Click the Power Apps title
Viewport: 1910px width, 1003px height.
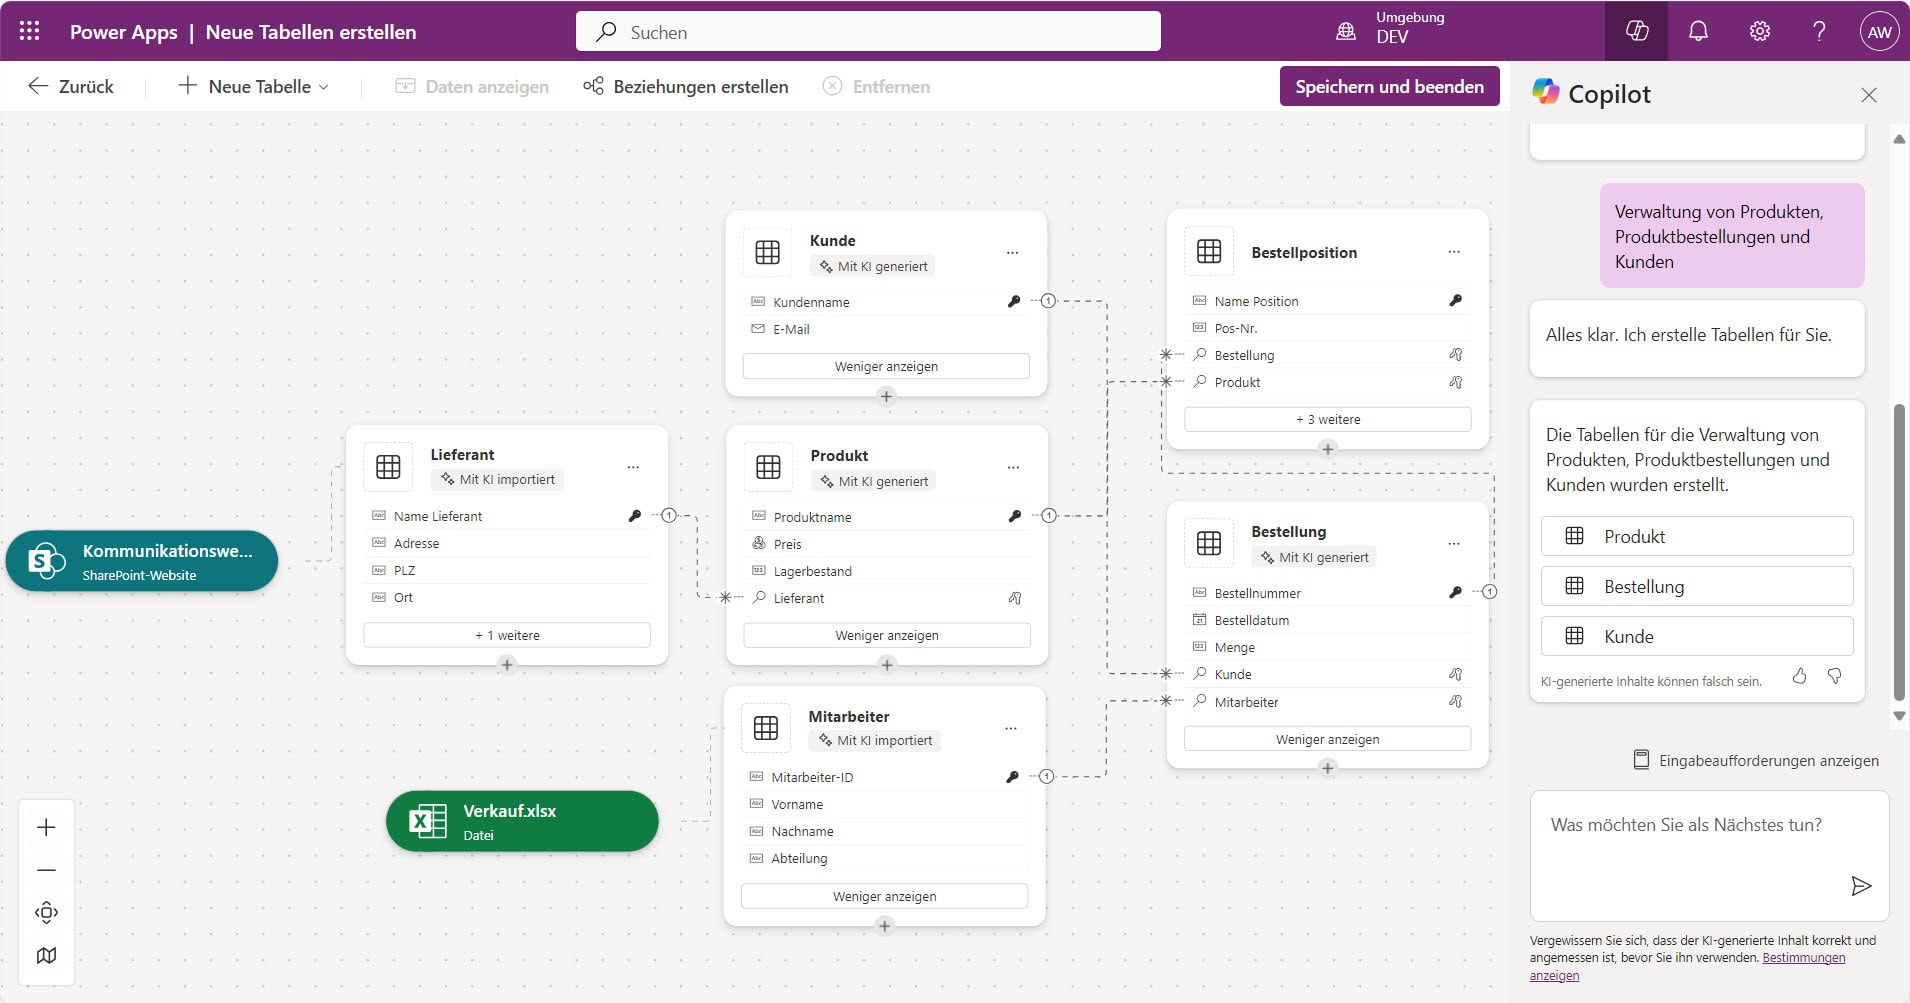click(x=124, y=32)
